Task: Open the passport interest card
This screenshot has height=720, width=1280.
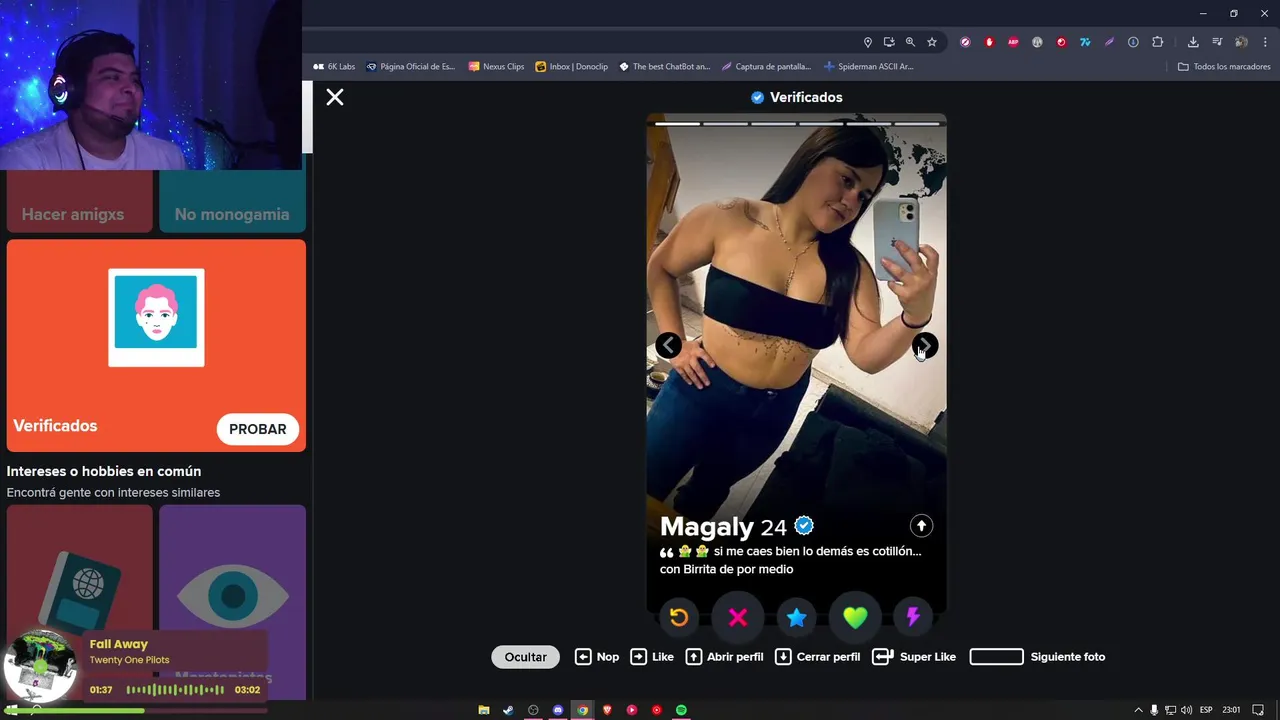Action: [x=80, y=600]
